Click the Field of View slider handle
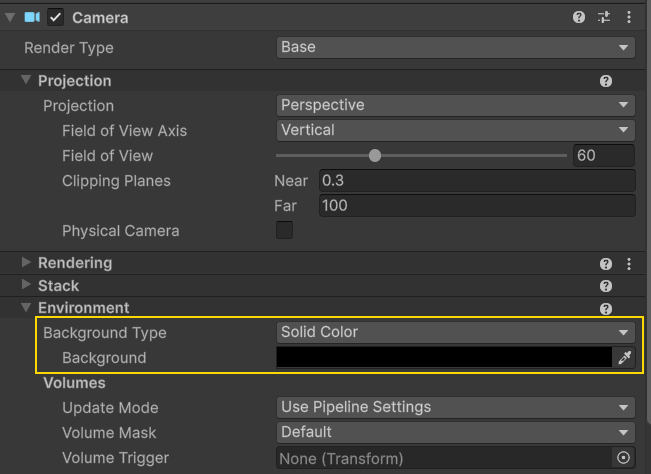 [375, 155]
